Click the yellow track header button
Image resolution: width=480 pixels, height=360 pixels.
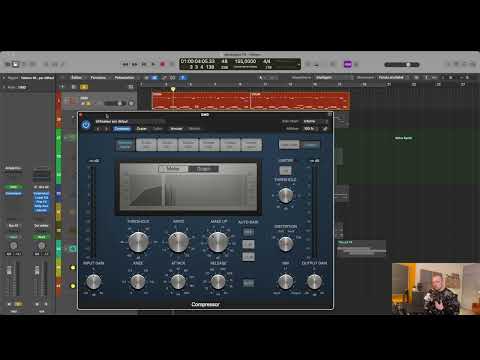(84, 87)
